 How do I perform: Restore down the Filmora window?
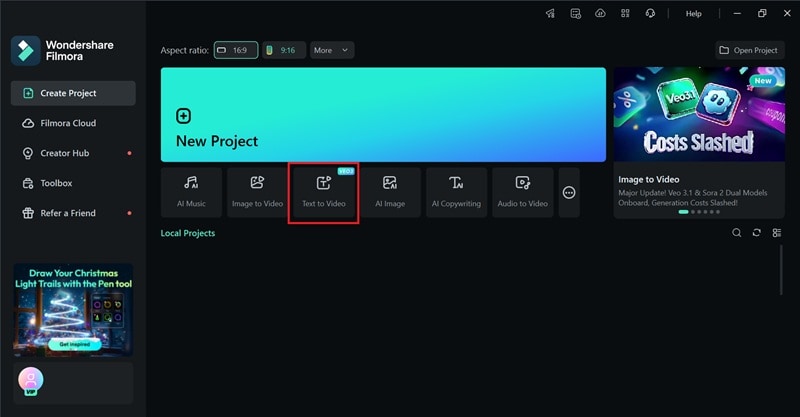(762, 14)
